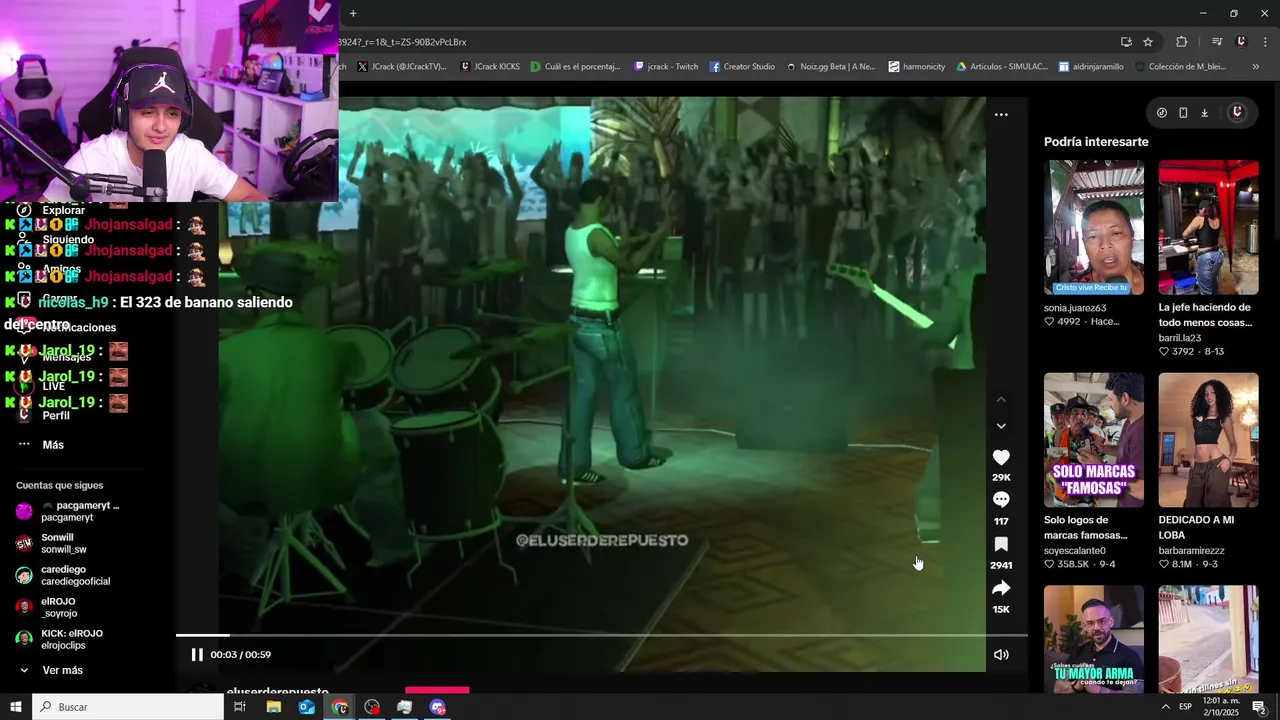This screenshot has width=1280, height=720.
Task: Select Siguiendo in TikTok sidebar
Action: 68,240
